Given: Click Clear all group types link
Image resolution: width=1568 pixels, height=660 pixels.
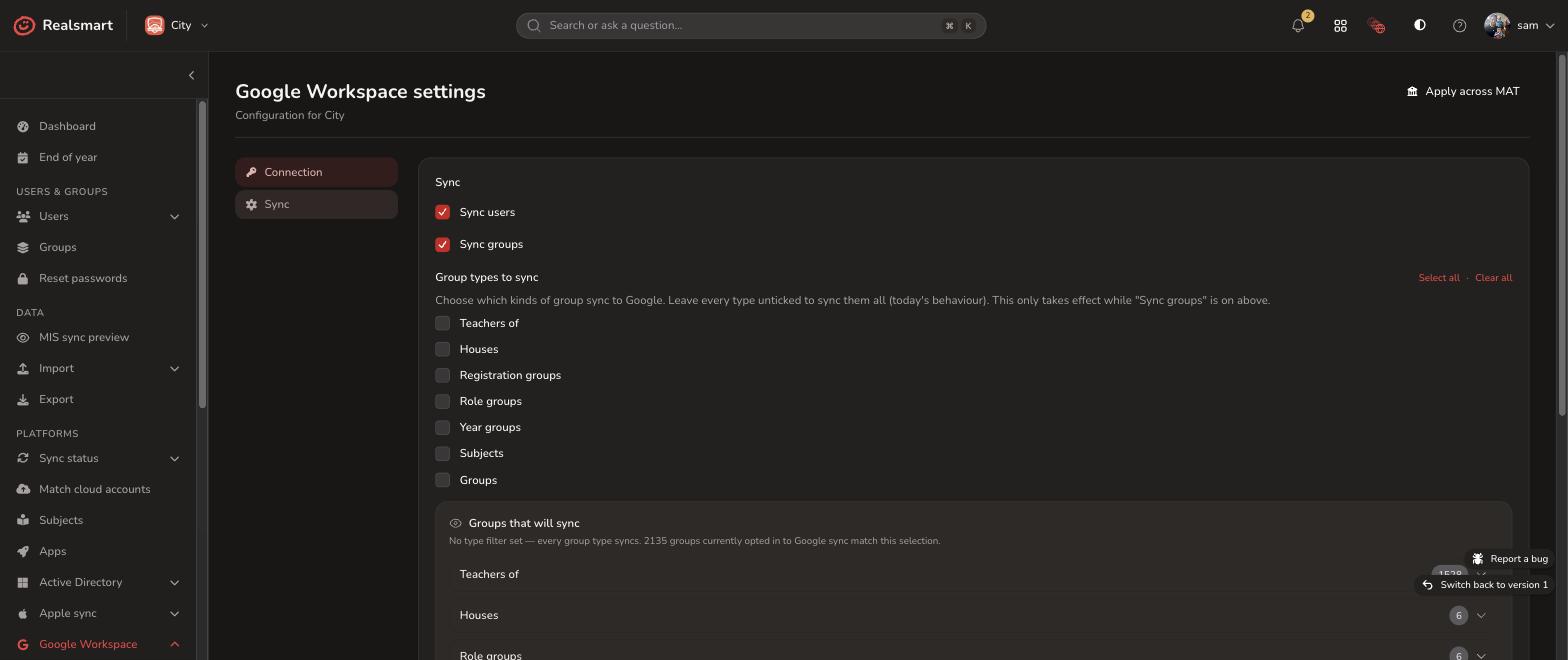Looking at the screenshot, I should click(x=1493, y=277).
